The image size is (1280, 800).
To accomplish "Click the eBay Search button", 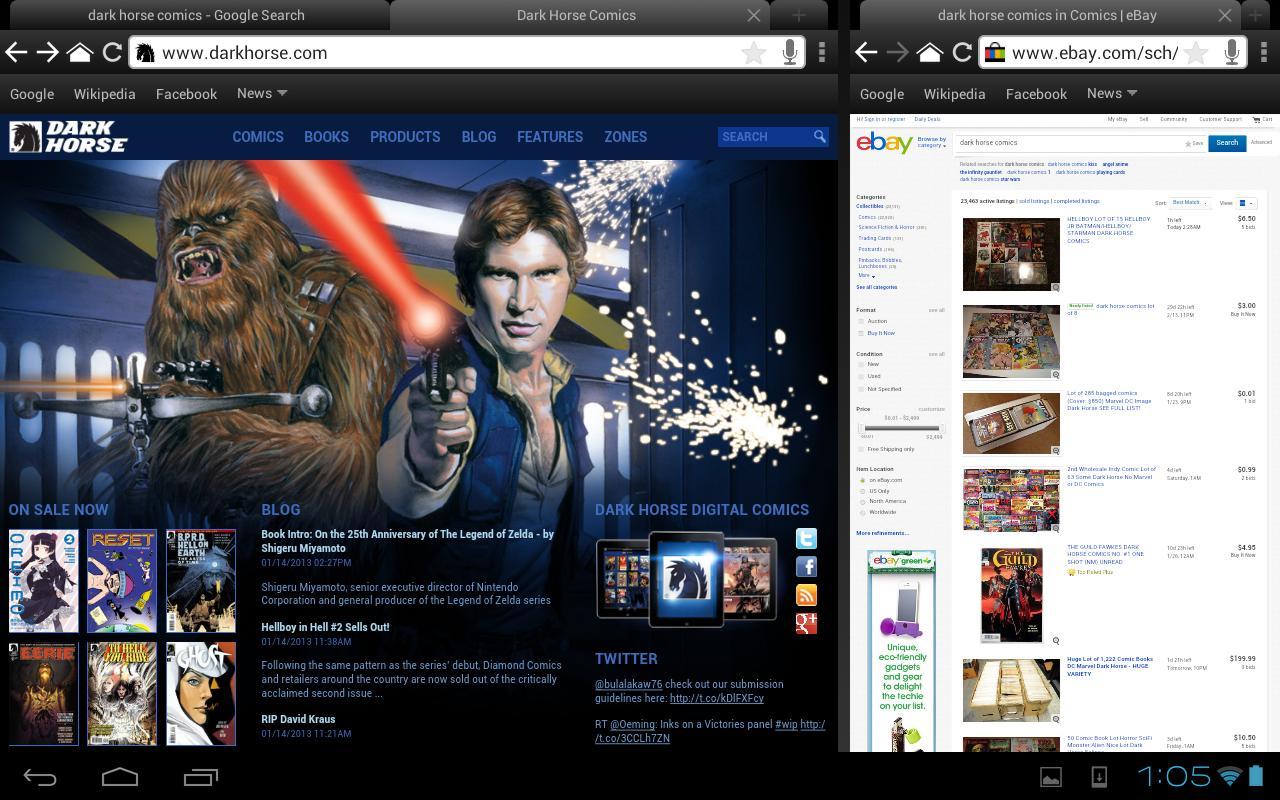I will click(1227, 143).
